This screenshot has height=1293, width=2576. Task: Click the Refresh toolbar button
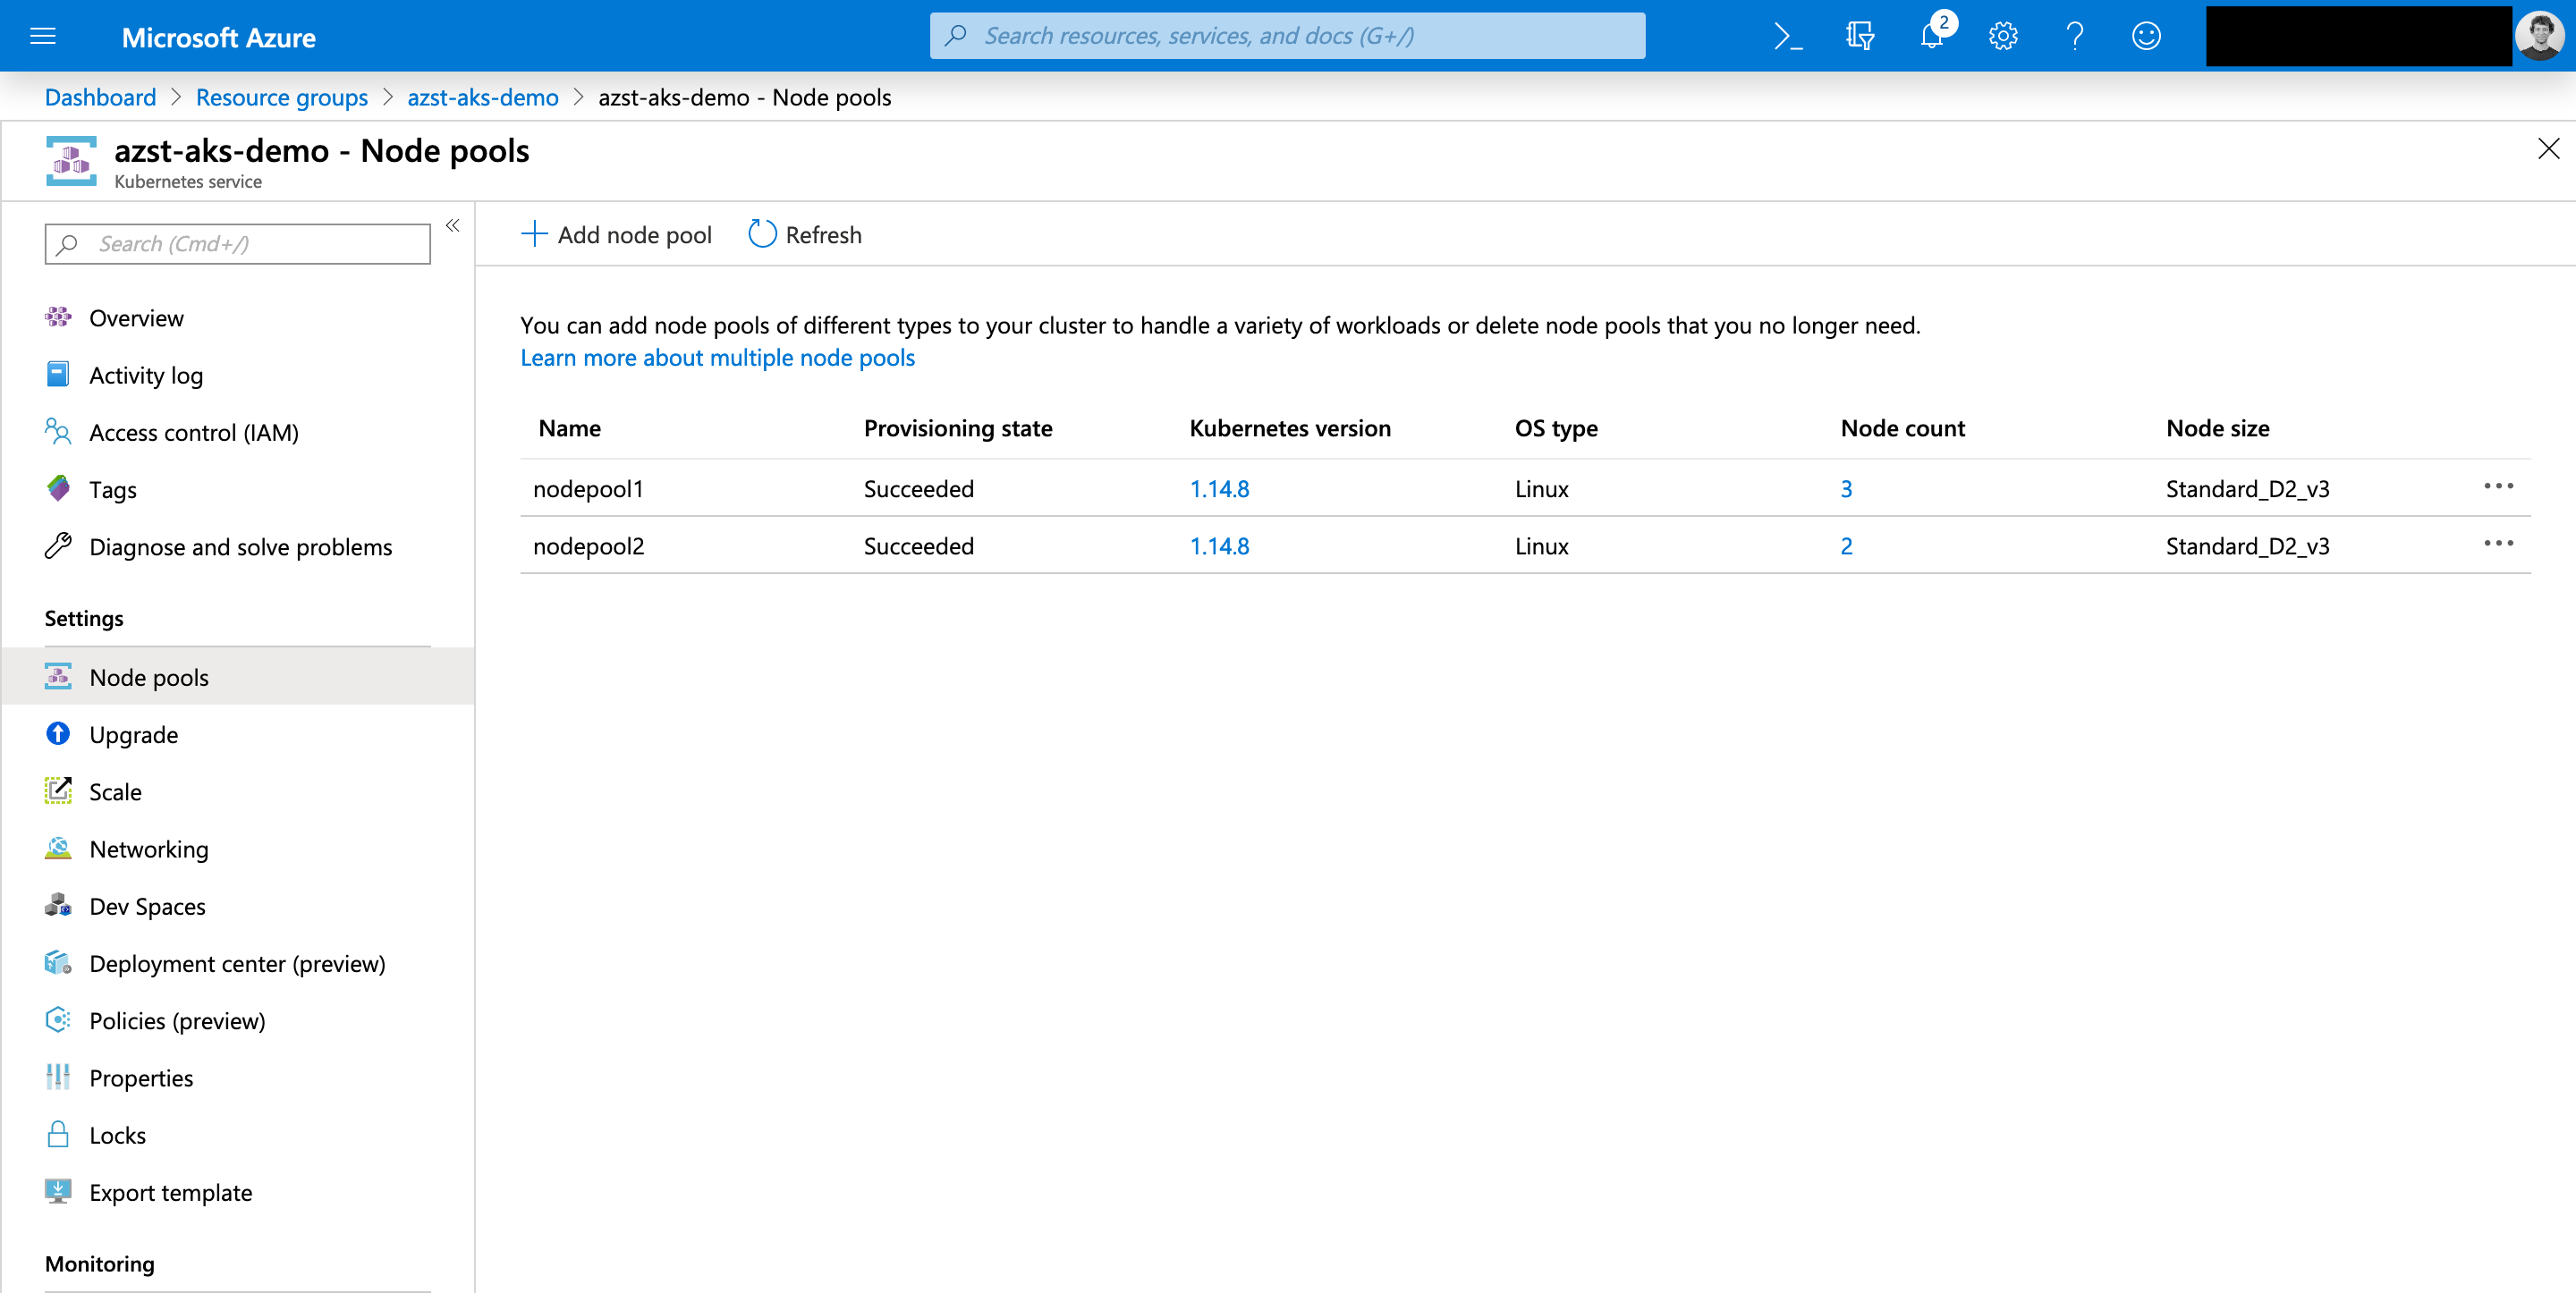[x=805, y=234]
